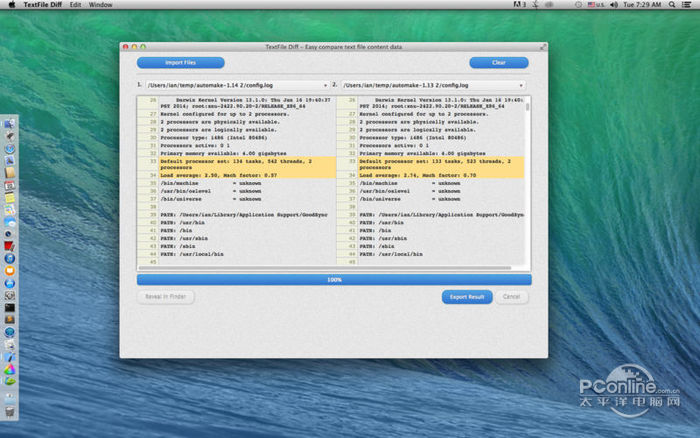Click left pane 'Kernel configured' line 27

coord(225,114)
